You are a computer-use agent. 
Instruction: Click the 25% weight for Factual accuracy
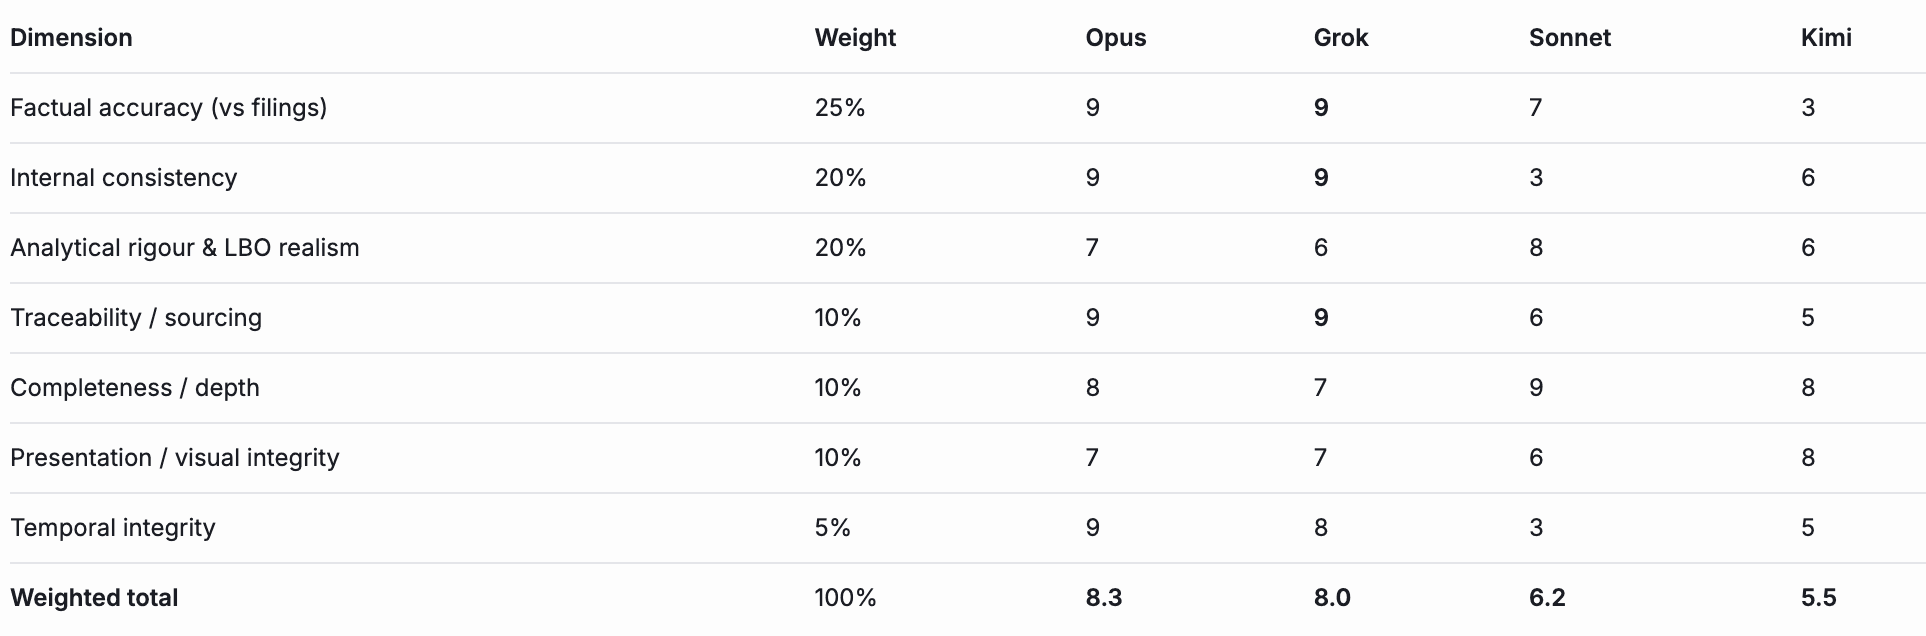pyautogui.click(x=840, y=108)
